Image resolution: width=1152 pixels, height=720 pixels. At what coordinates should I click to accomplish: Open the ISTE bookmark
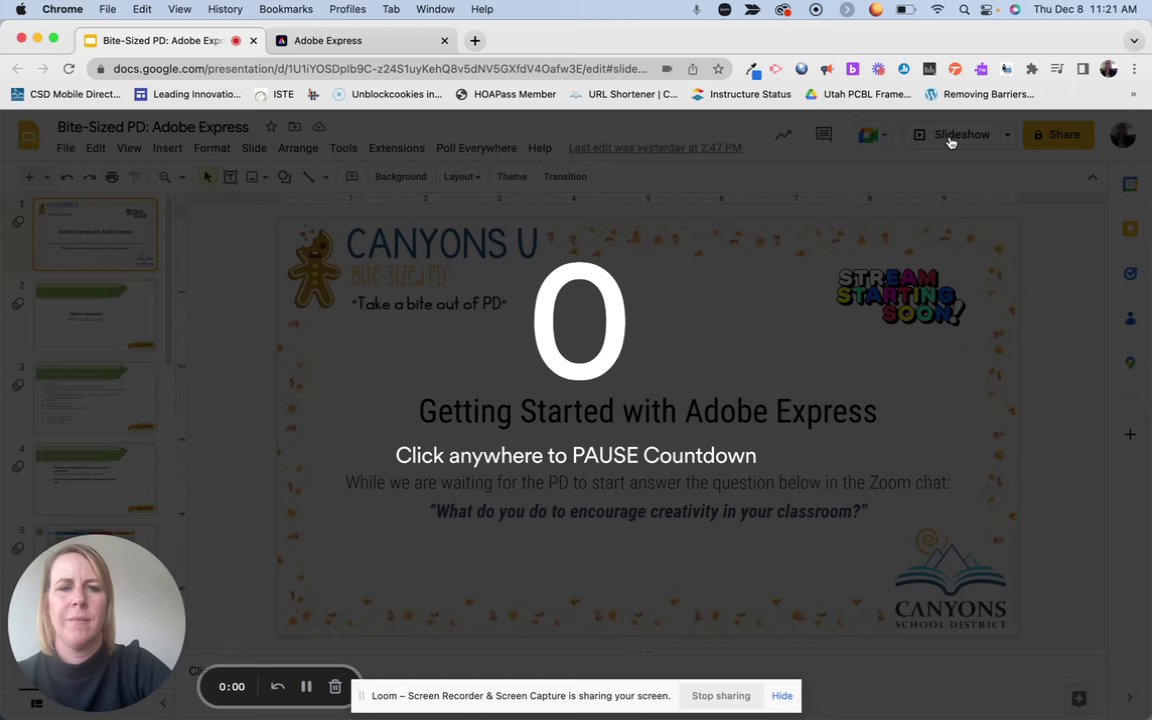274,94
